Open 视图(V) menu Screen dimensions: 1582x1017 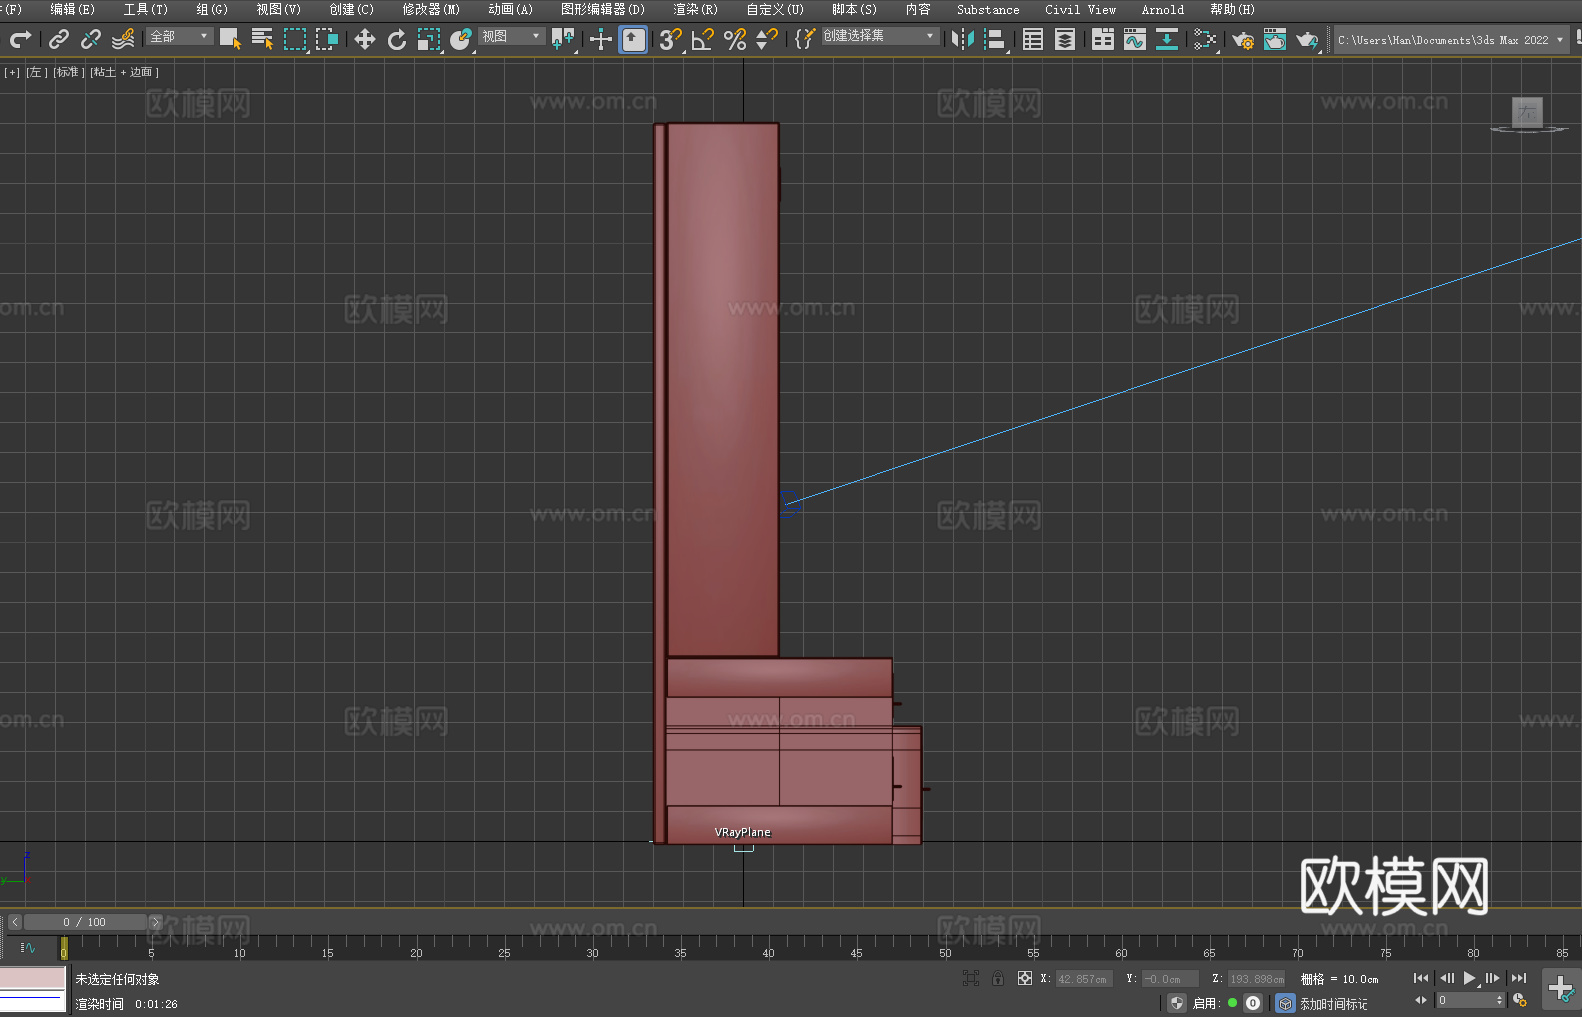click(x=279, y=9)
